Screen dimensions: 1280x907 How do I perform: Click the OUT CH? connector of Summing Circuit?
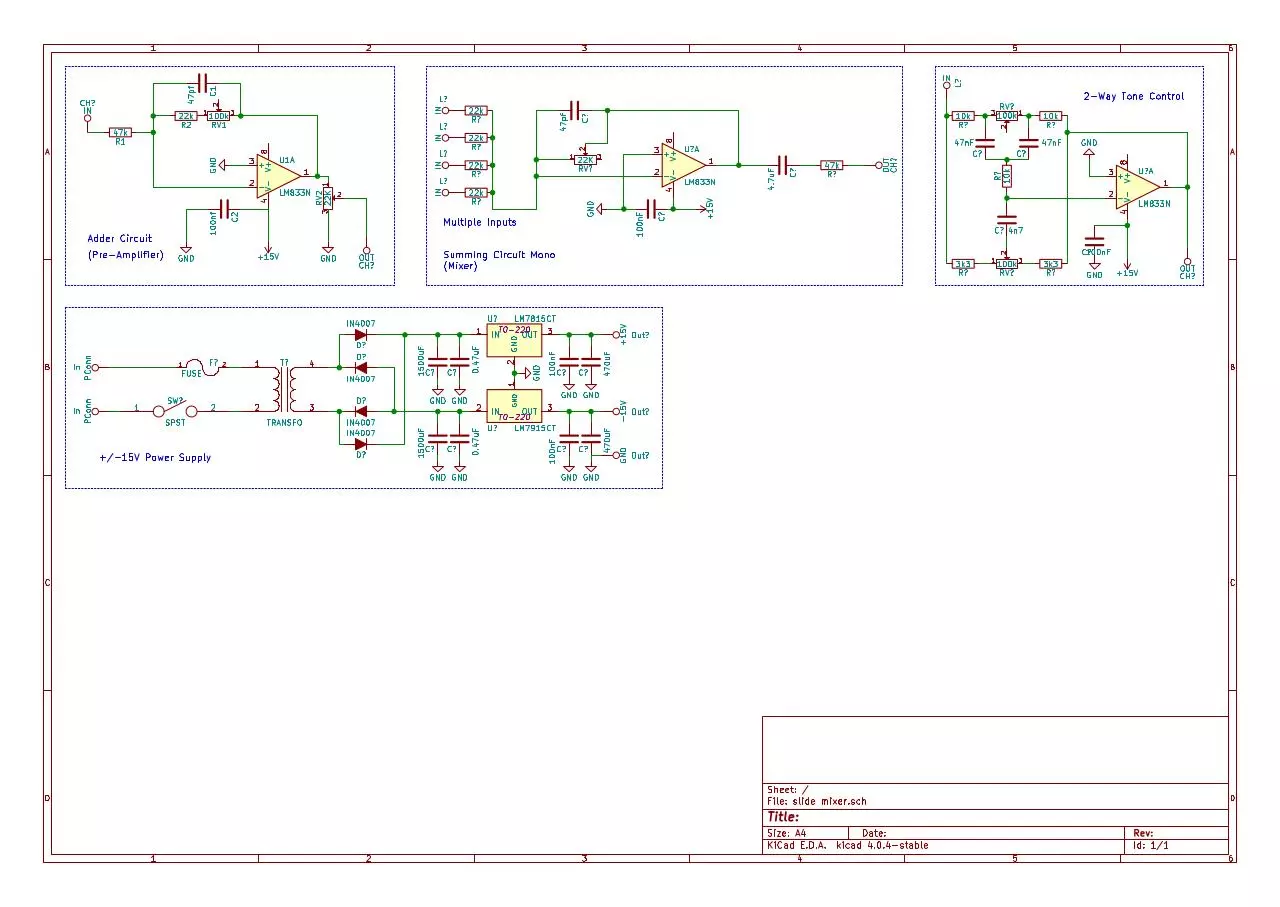coord(880,165)
